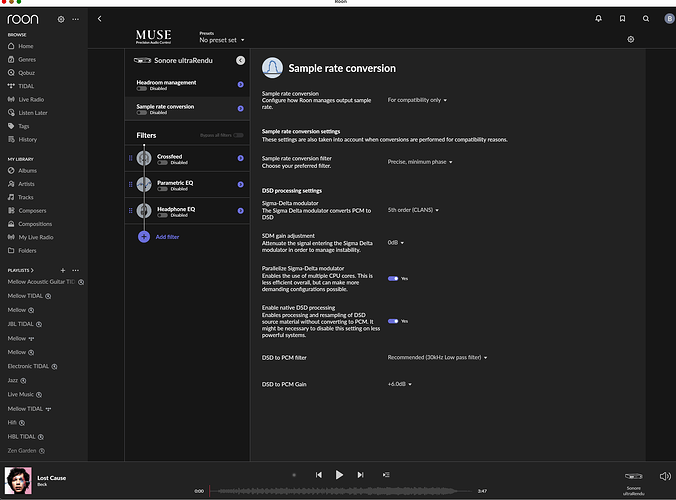Seek in the track waveform progress bar
The width and height of the screenshot is (676, 500).
[340, 491]
